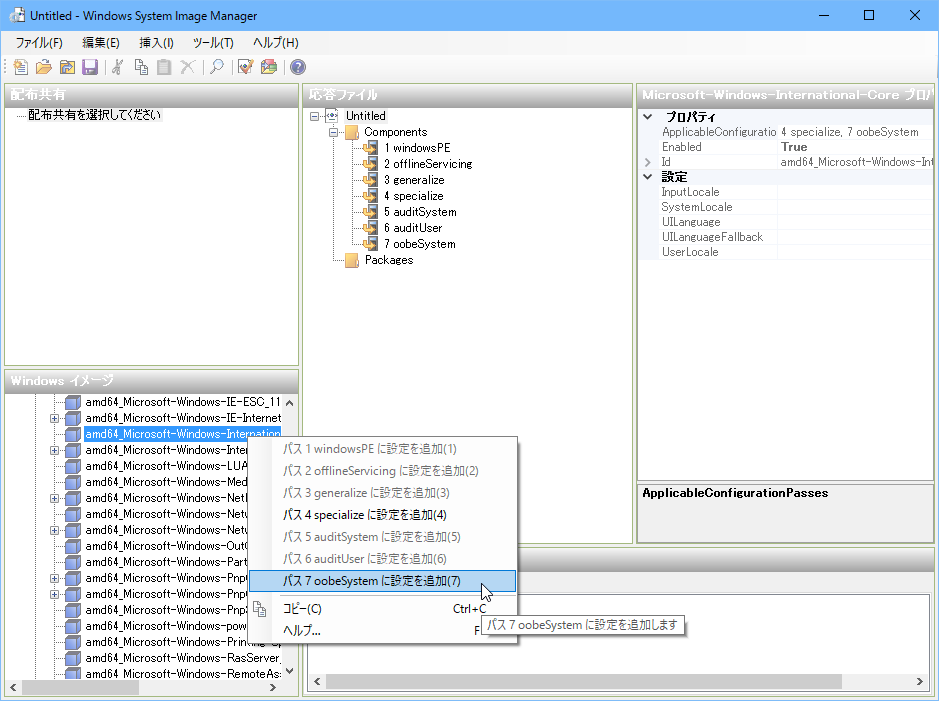Expand the amd64_Microsoft-Windows-IE-Internet node
The image size is (939, 701).
coord(54,418)
